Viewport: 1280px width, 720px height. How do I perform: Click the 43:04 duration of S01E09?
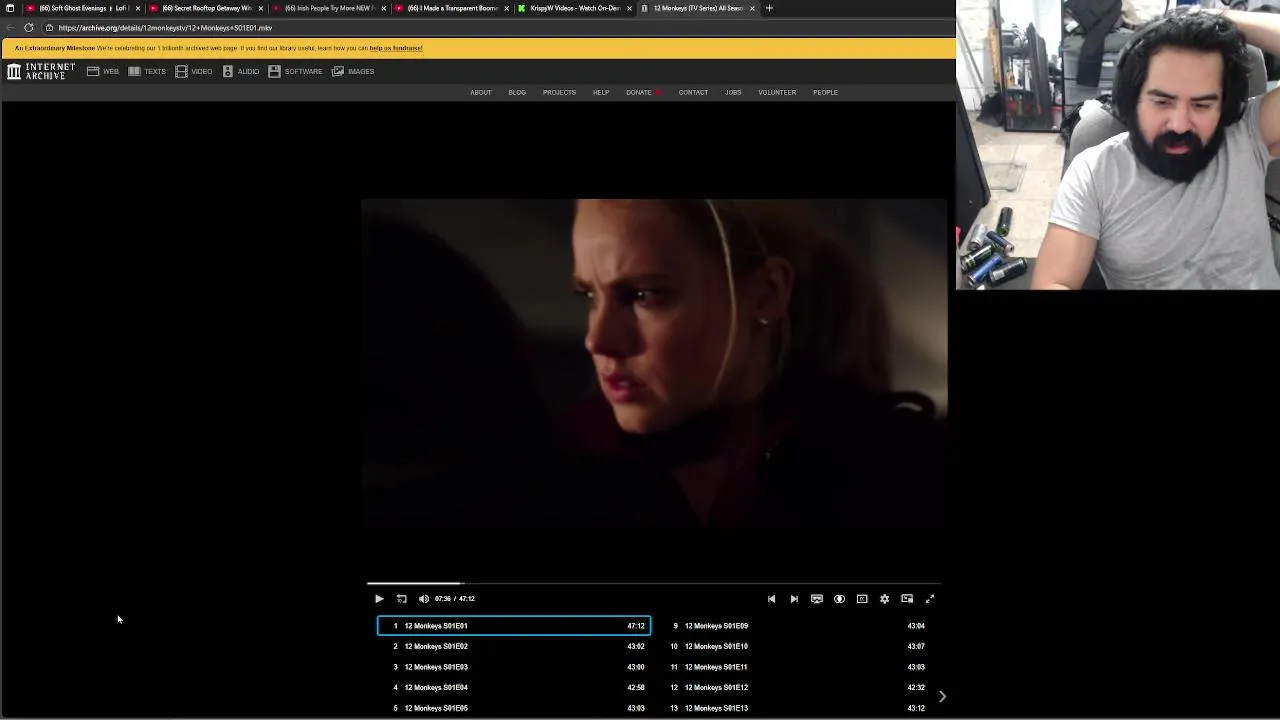click(916, 626)
